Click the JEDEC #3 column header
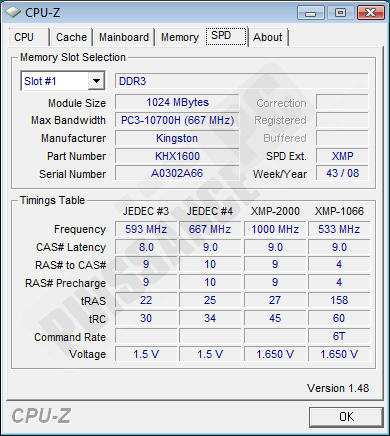The image size is (390, 436). pyautogui.click(x=146, y=211)
